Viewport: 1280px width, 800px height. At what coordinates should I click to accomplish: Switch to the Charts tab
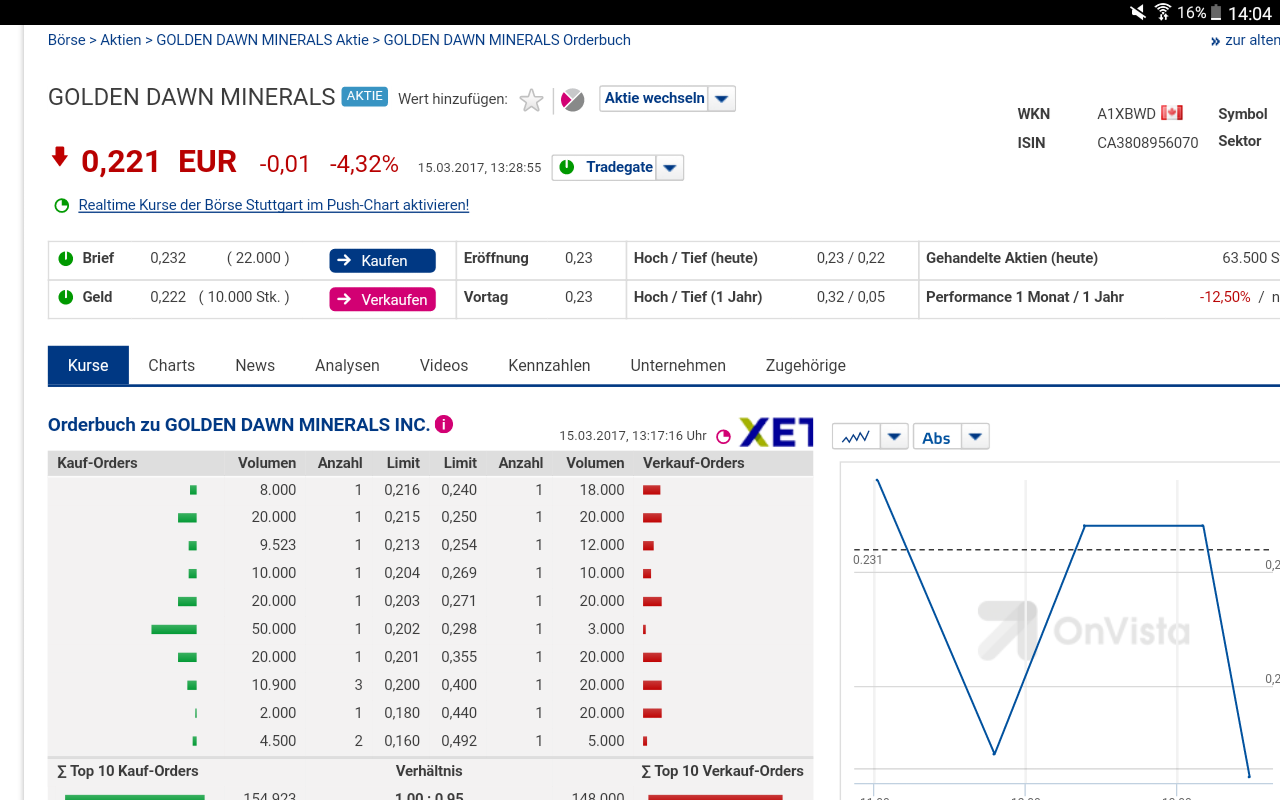point(171,366)
